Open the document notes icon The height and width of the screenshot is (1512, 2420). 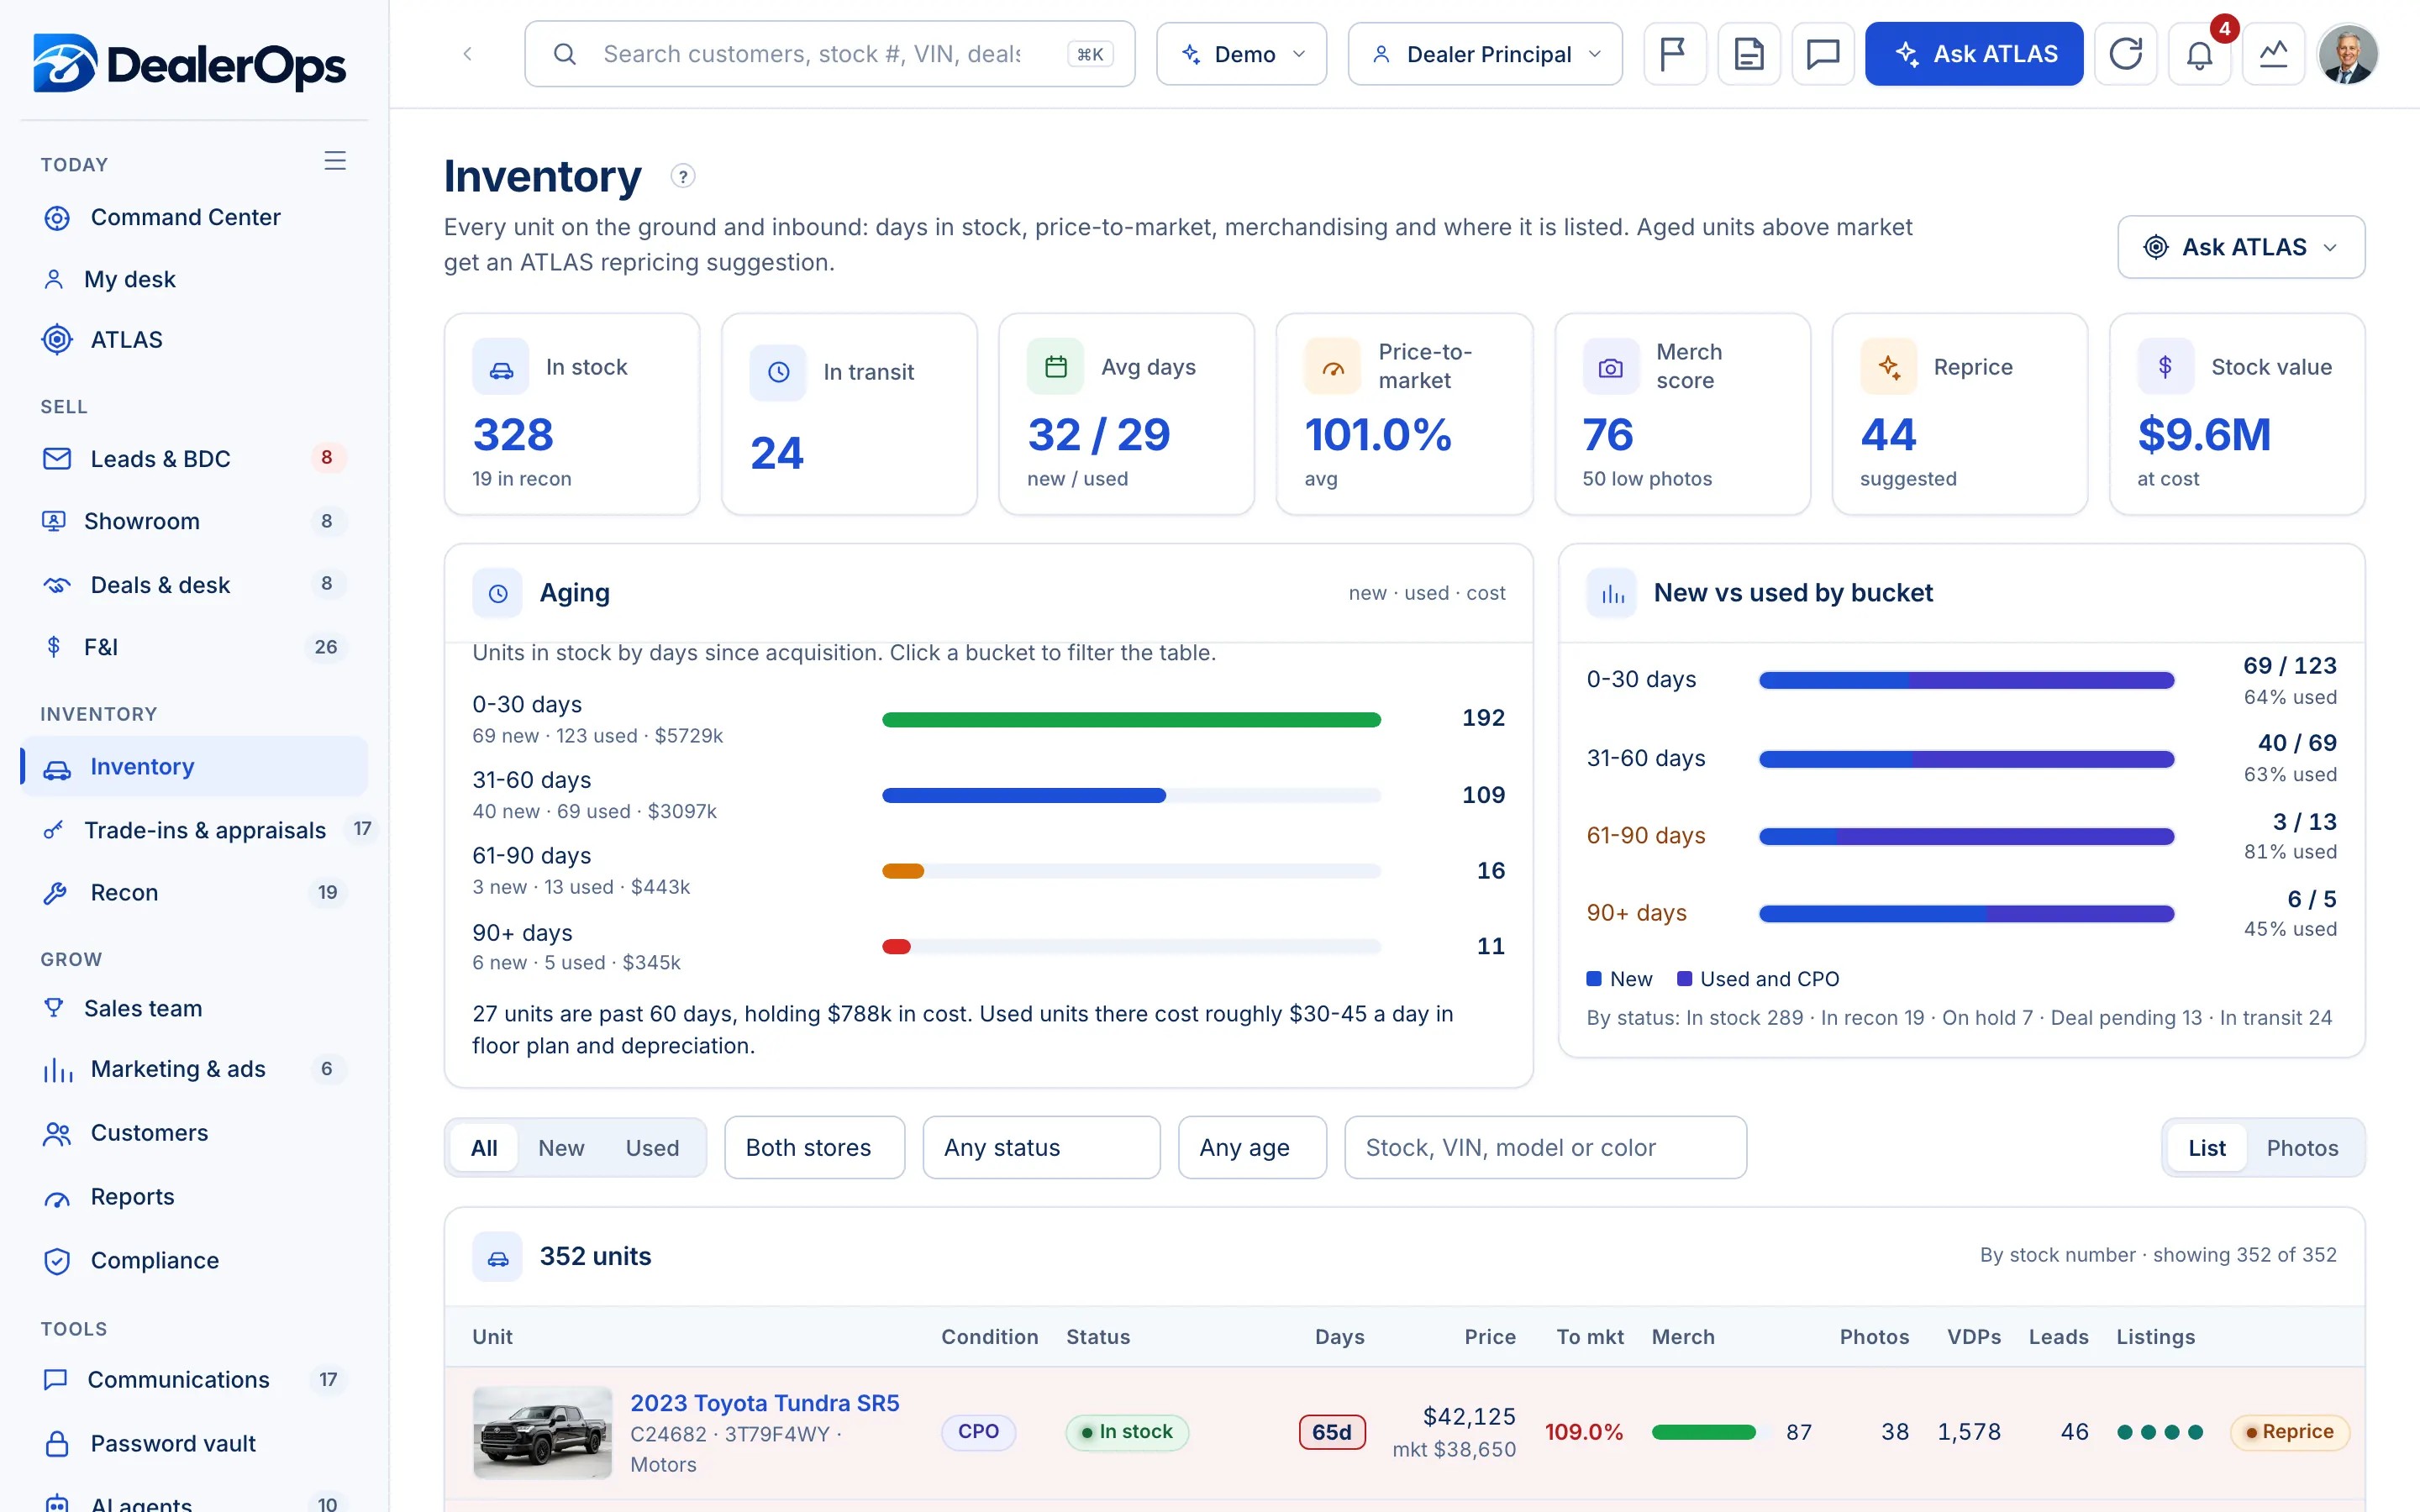[x=1748, y=54]
